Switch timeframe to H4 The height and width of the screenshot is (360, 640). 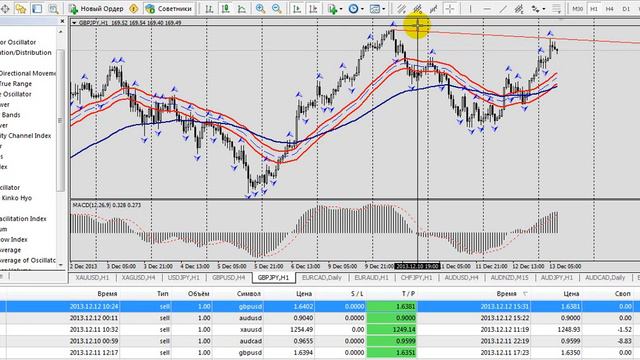pyautogui.click(x=610, y=9)
